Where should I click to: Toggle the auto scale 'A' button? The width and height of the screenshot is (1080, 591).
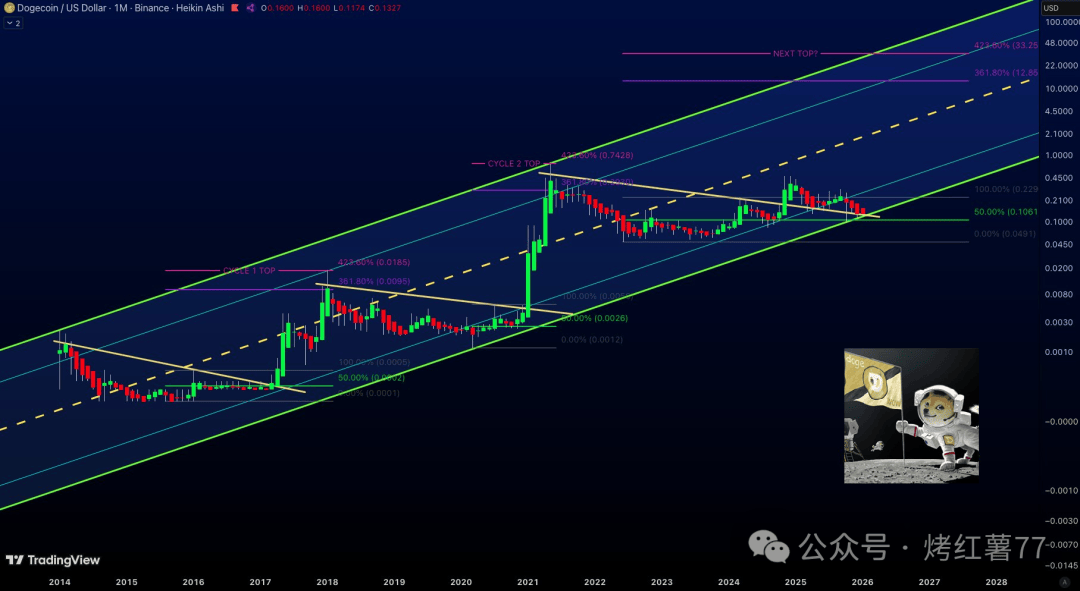(x=1063, y=581)
